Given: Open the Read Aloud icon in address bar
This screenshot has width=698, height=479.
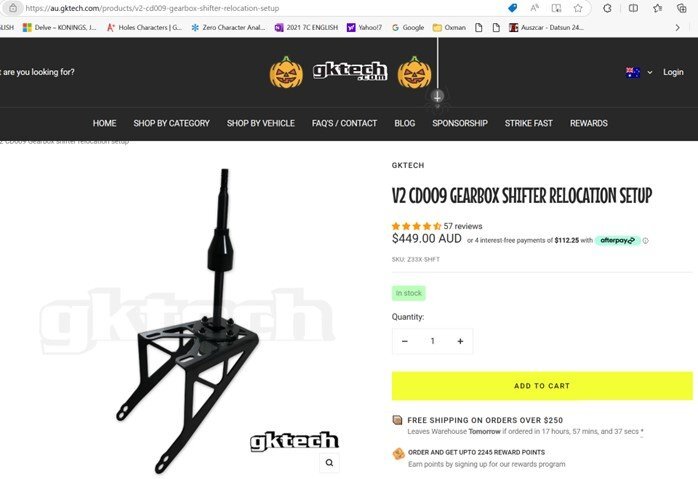Looking at the screenshot, I should [535, 8].
